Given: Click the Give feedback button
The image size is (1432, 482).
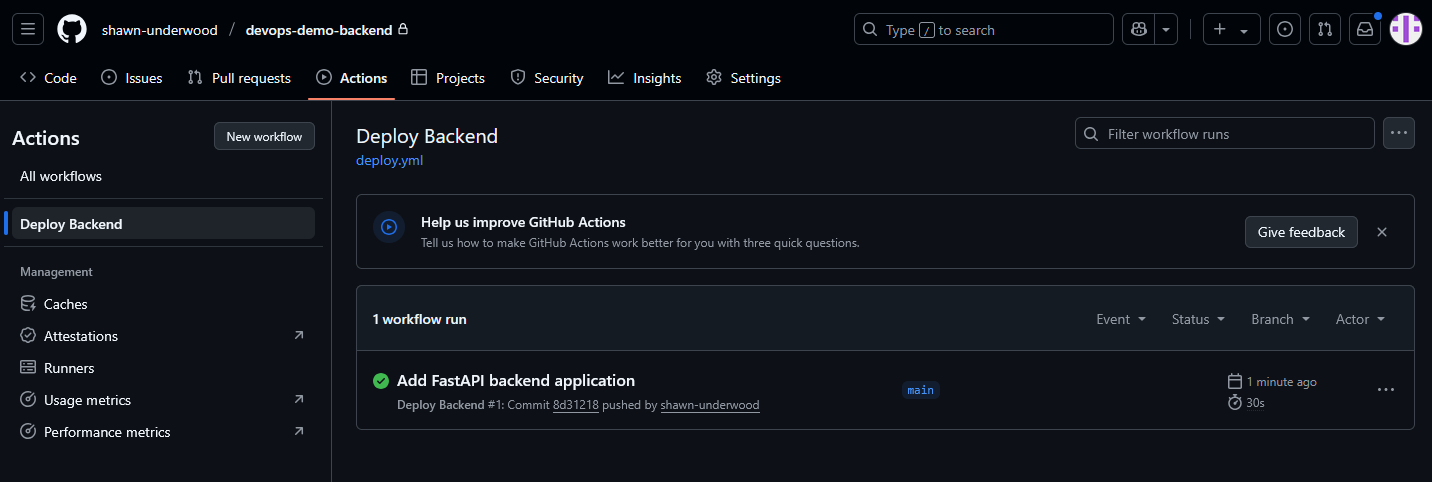Looking at the screenshot, I should coord(1301,232).
